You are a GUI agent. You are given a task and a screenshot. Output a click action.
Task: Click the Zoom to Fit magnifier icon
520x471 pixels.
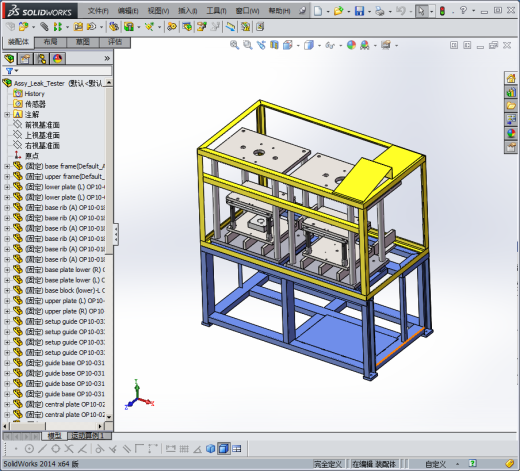click(x=234, y=45)
